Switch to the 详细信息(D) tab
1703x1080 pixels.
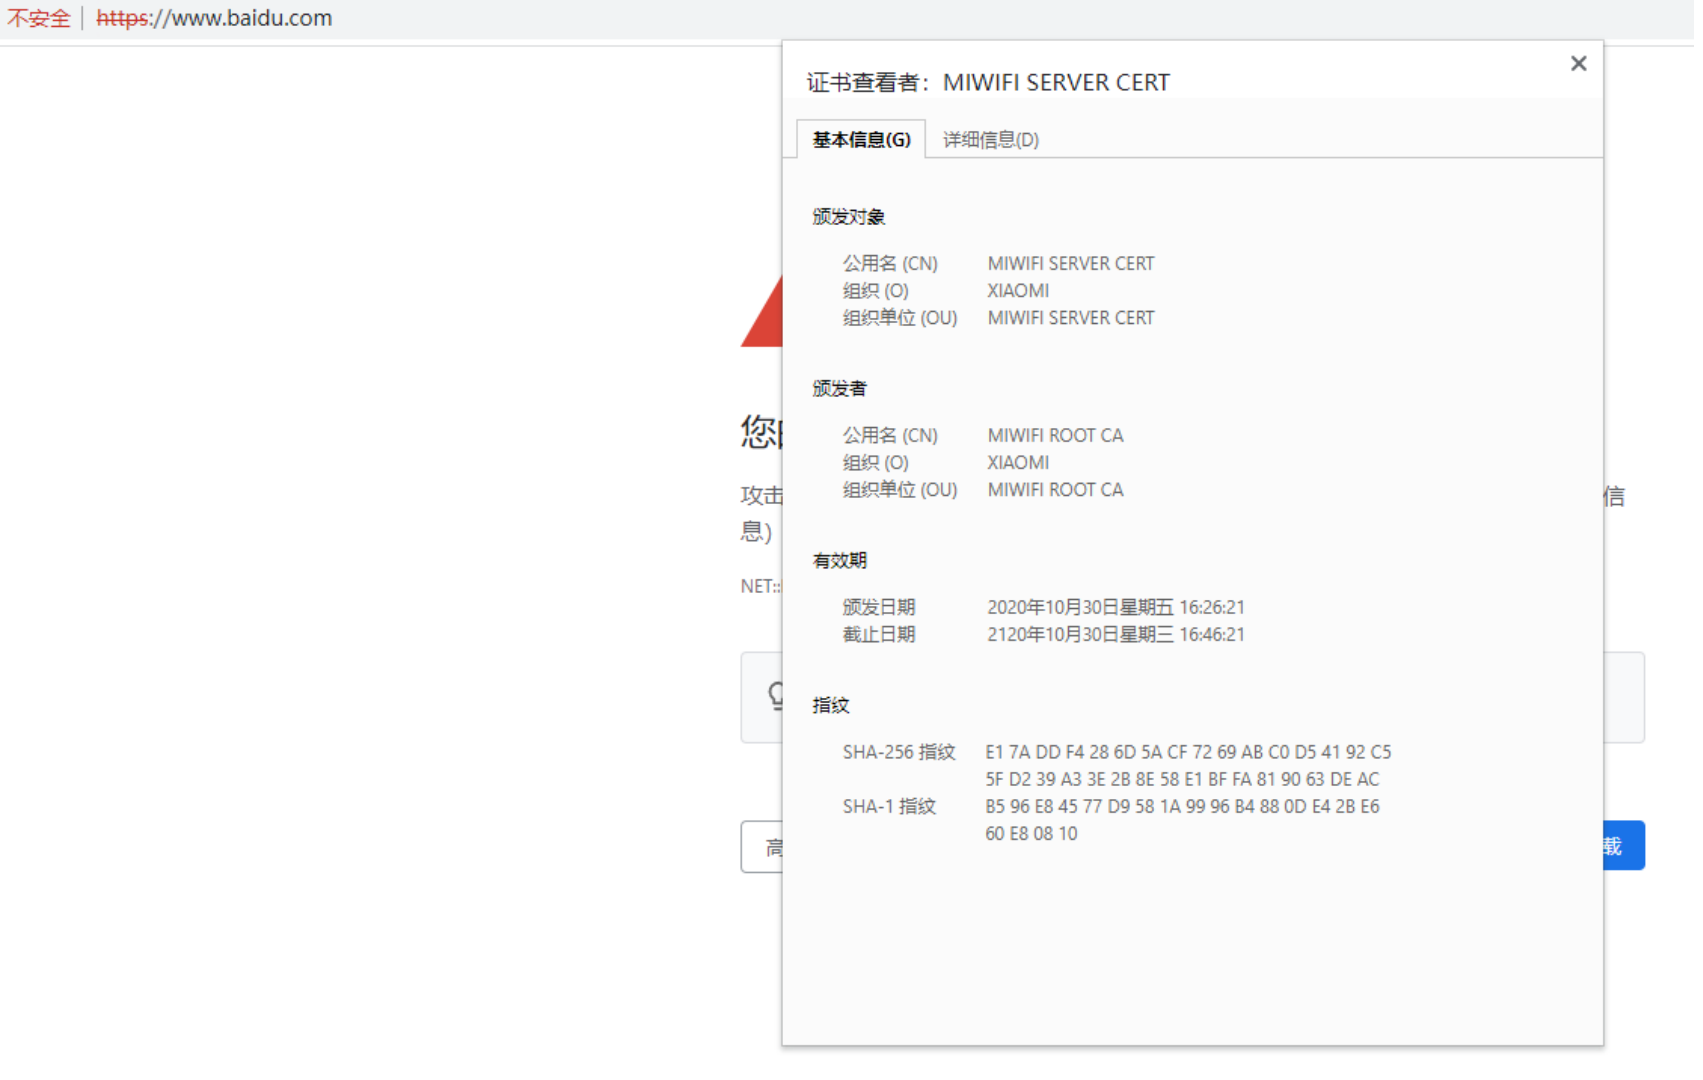(x=990, y=140)
